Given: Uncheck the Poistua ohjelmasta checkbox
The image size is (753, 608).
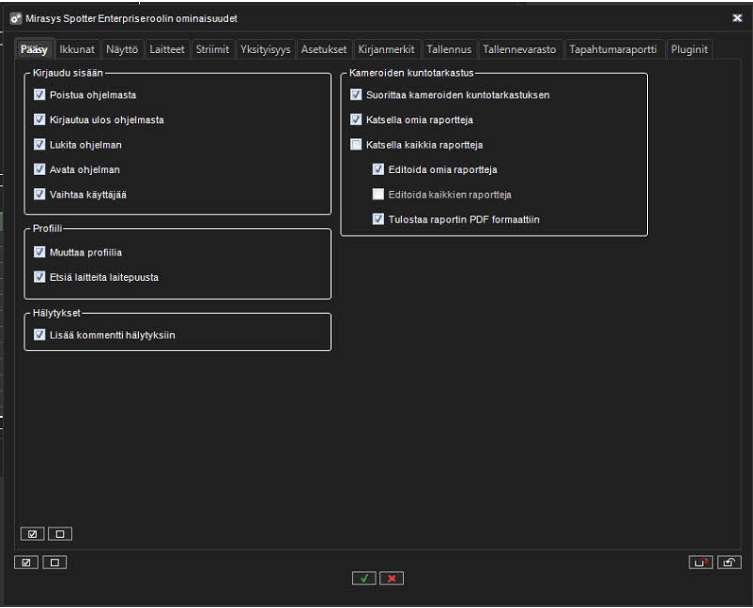Looking at the screenshot, I should click(x=40, y=95).
